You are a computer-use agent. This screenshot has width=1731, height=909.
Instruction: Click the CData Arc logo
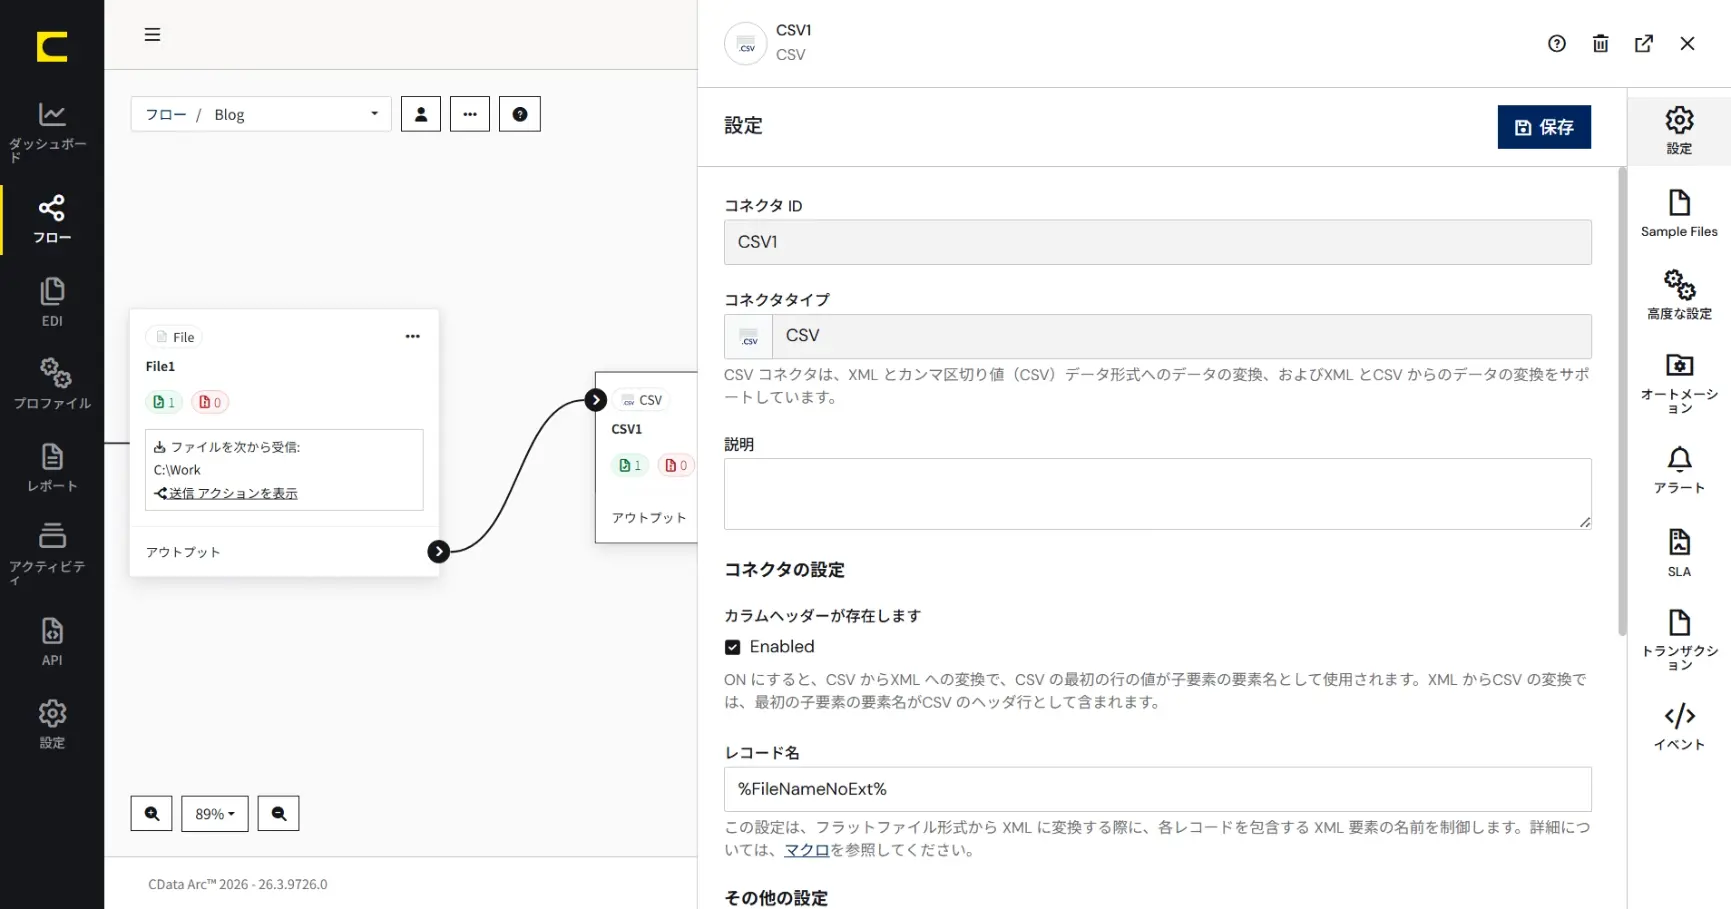(52, 47)
